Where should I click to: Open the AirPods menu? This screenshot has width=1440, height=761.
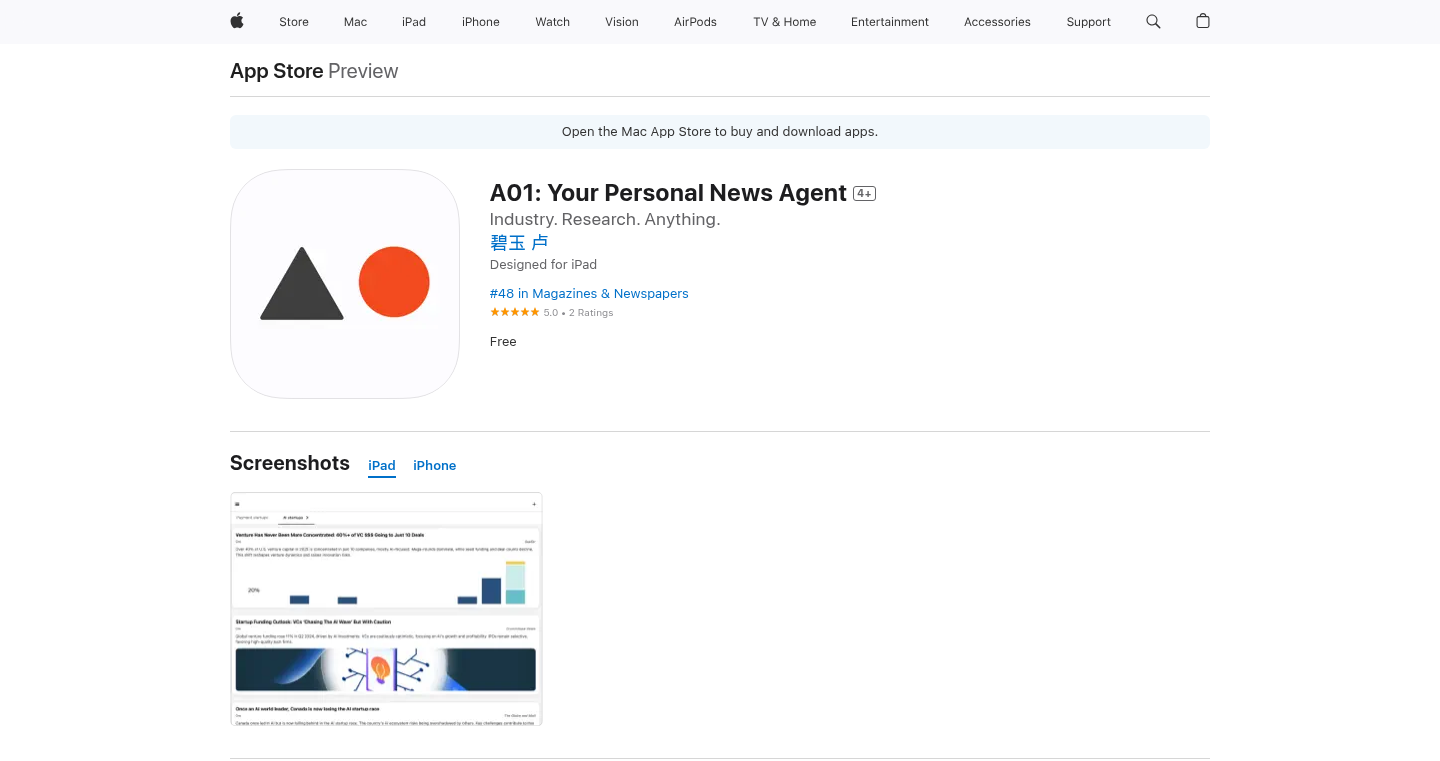pyautogui.click(x=695, y=22)
